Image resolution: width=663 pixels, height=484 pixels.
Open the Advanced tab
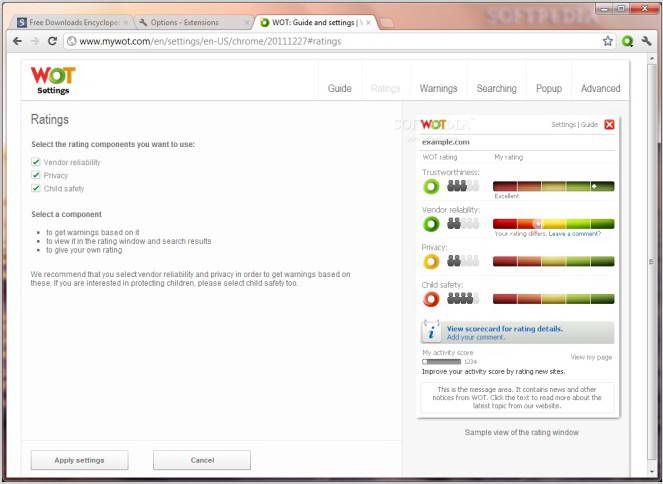pyautogui.click(x=600, y=88)
